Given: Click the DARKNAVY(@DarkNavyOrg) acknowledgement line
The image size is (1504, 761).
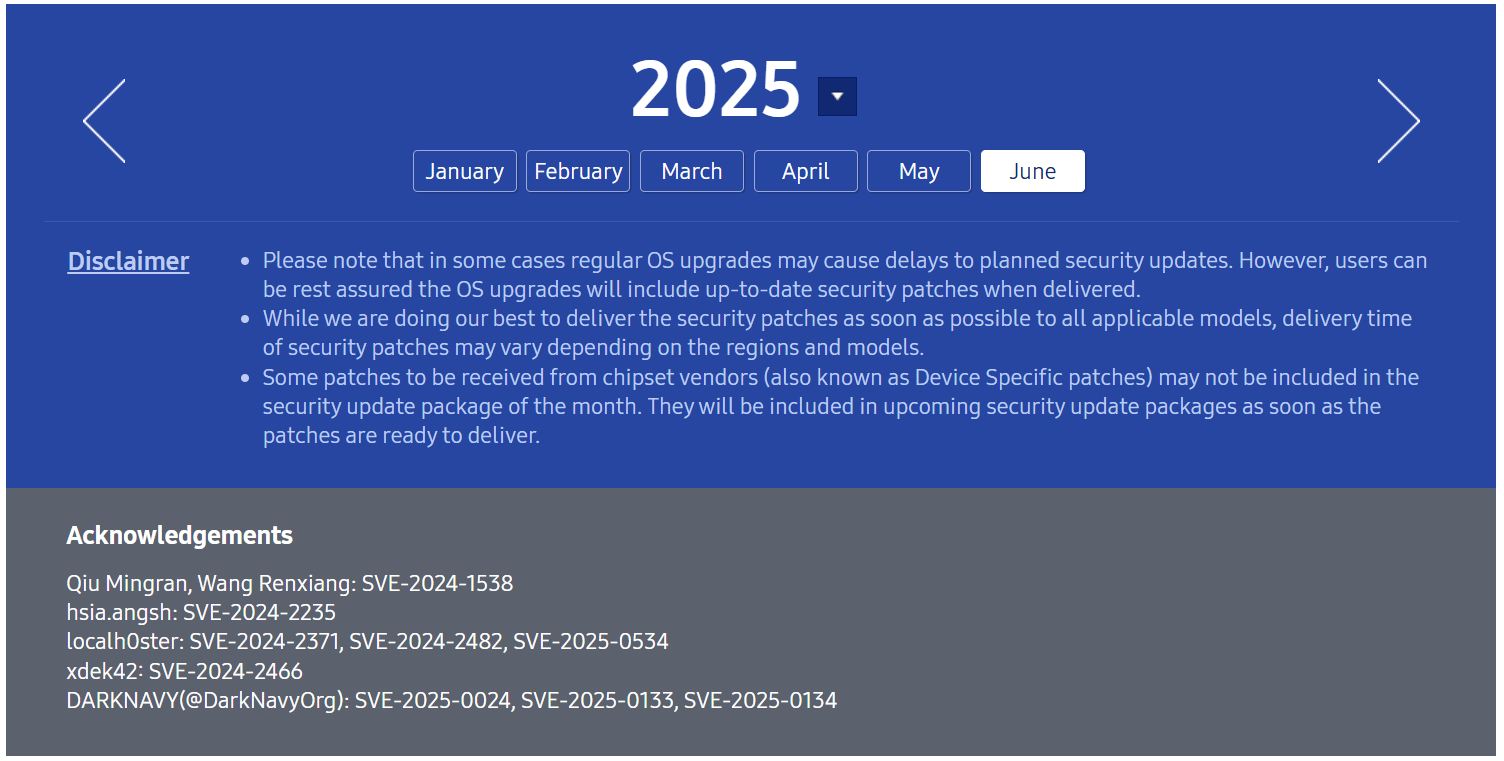Looking at the screenshot, I should pyautogui.click(x=451, y=700).
